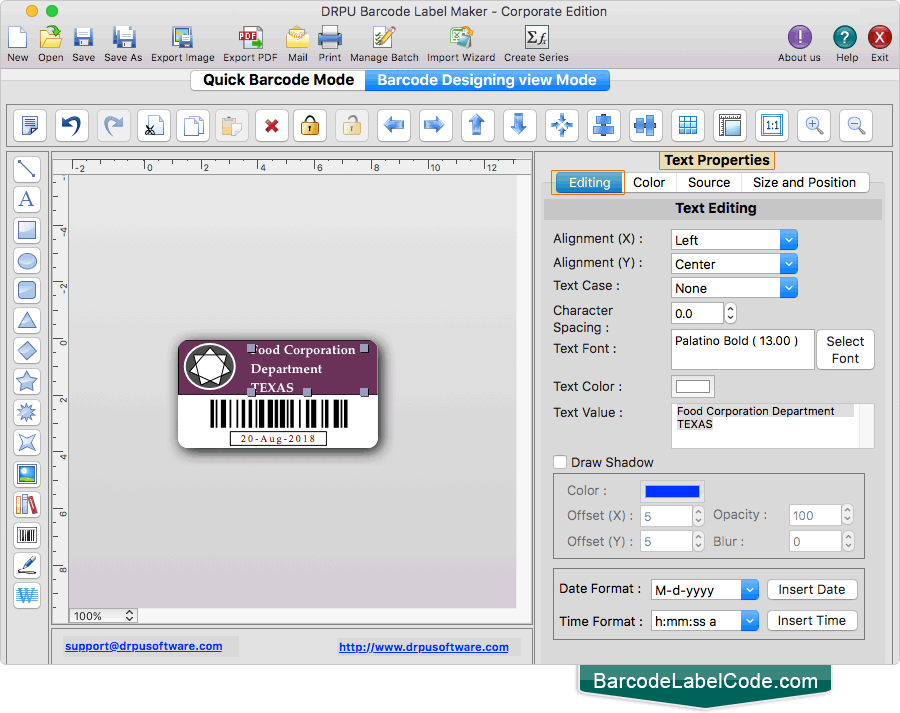
Task: Adjust the Character Spacing stepper
Action: 730,313
